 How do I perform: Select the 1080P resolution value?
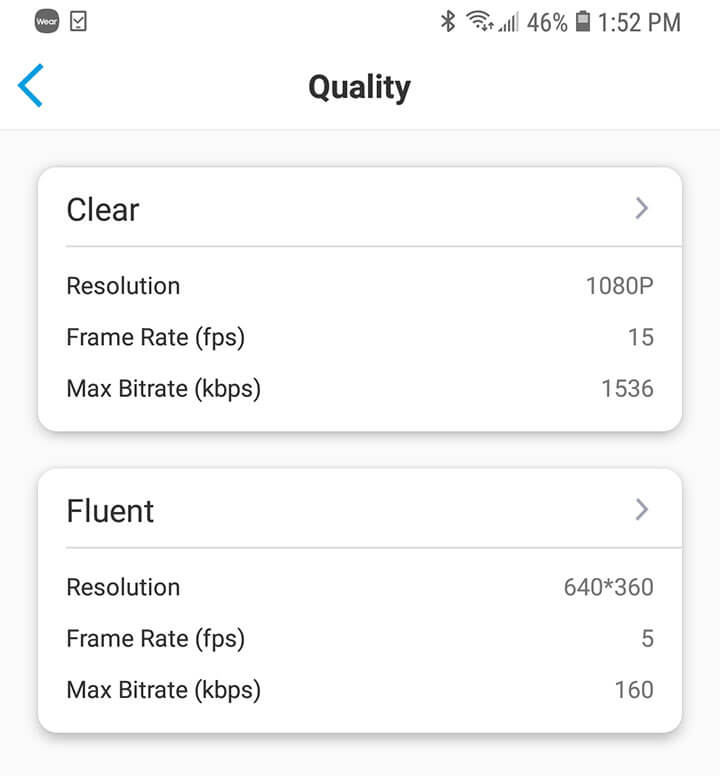pos(619,286)
